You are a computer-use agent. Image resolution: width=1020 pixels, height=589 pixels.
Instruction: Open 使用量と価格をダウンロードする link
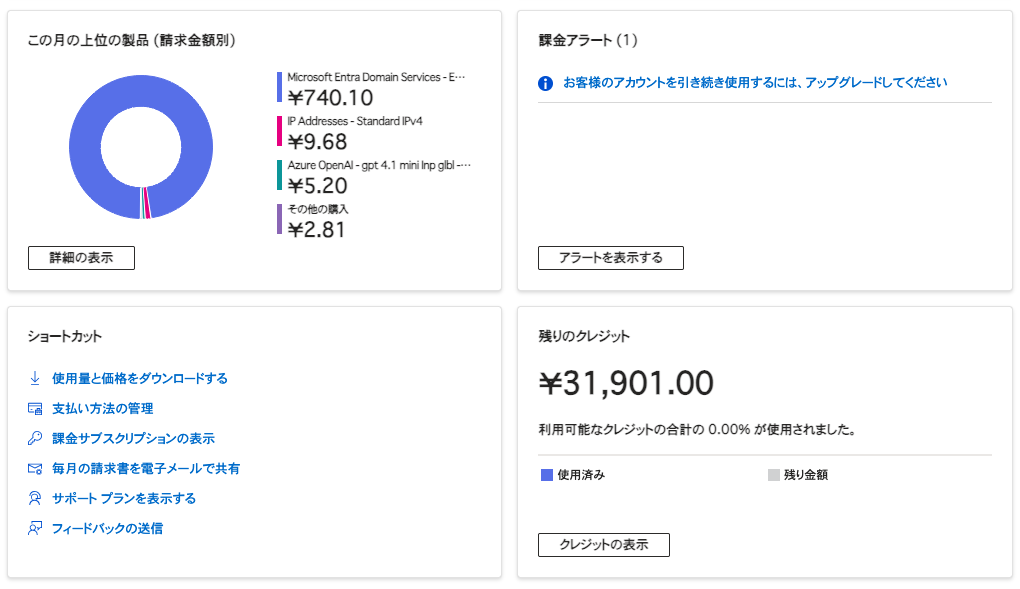(x=140, y=378)
